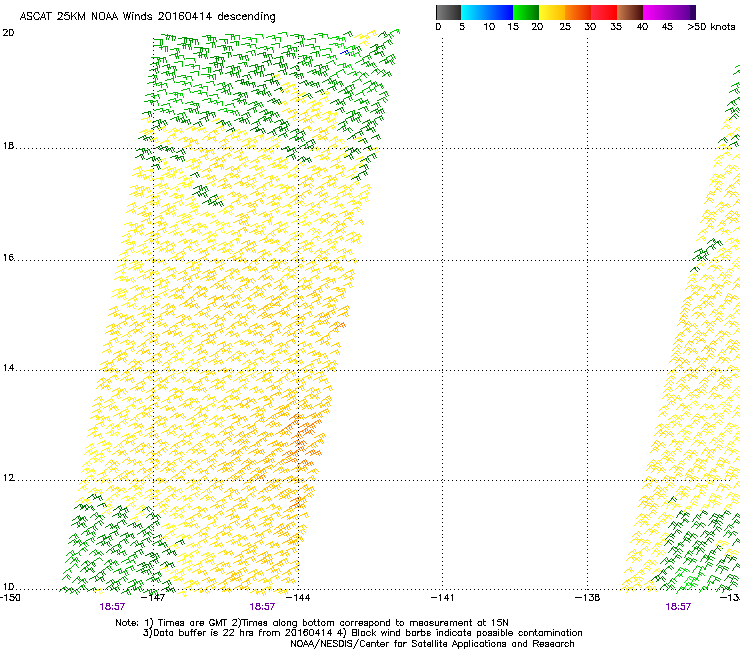Click the longitude label -150
Screen dimensions: 740x650
(10, 598)
